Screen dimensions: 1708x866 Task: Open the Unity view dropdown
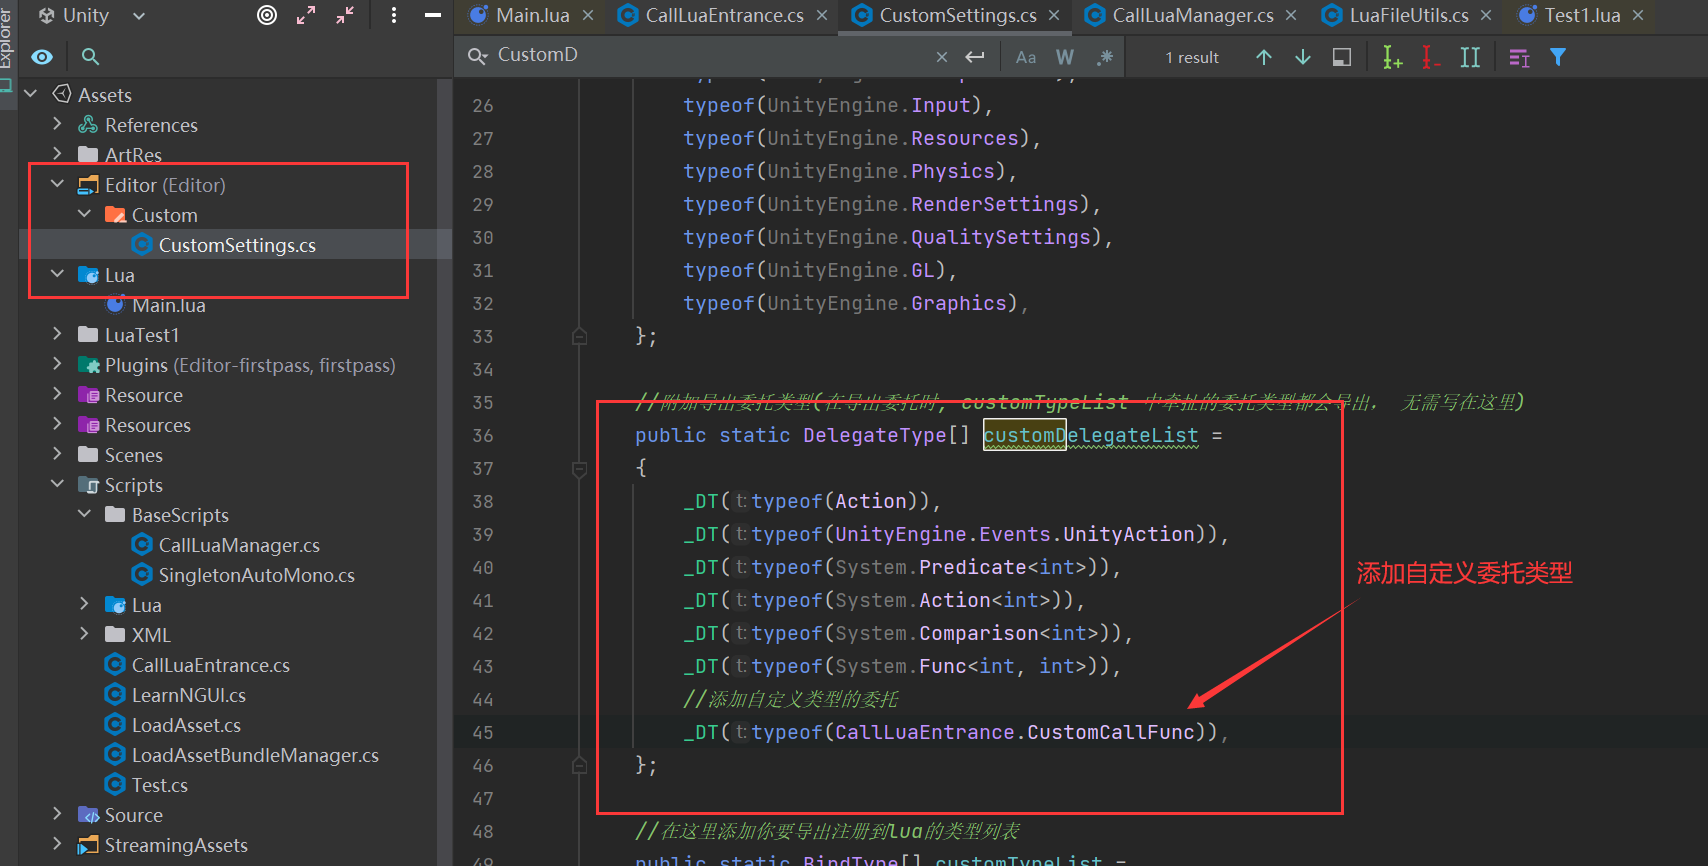(139, 15)
